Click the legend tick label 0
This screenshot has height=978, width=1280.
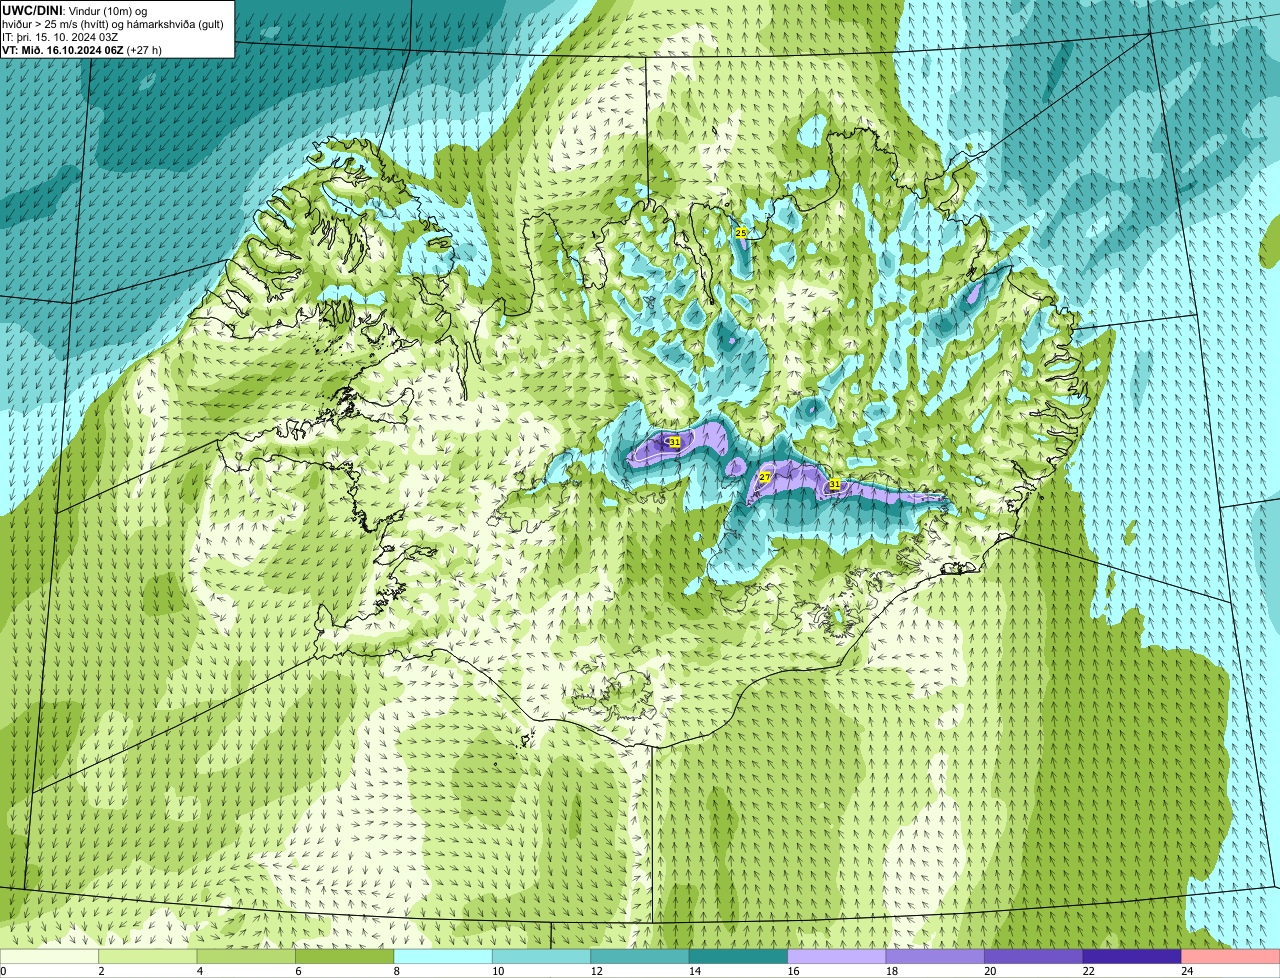4,971
